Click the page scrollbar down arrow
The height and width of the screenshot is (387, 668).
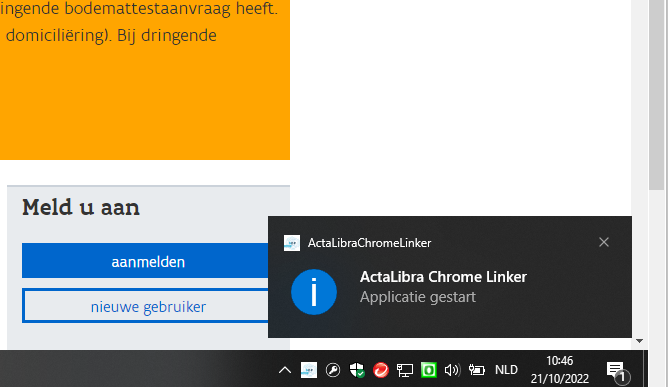[639, 341]
